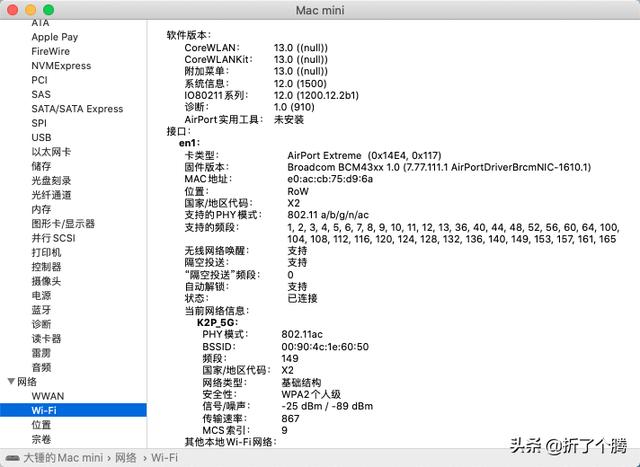640x467 pixels.
Task: Select 宗卷 in the sidebar
Action: tap(41, 439)
